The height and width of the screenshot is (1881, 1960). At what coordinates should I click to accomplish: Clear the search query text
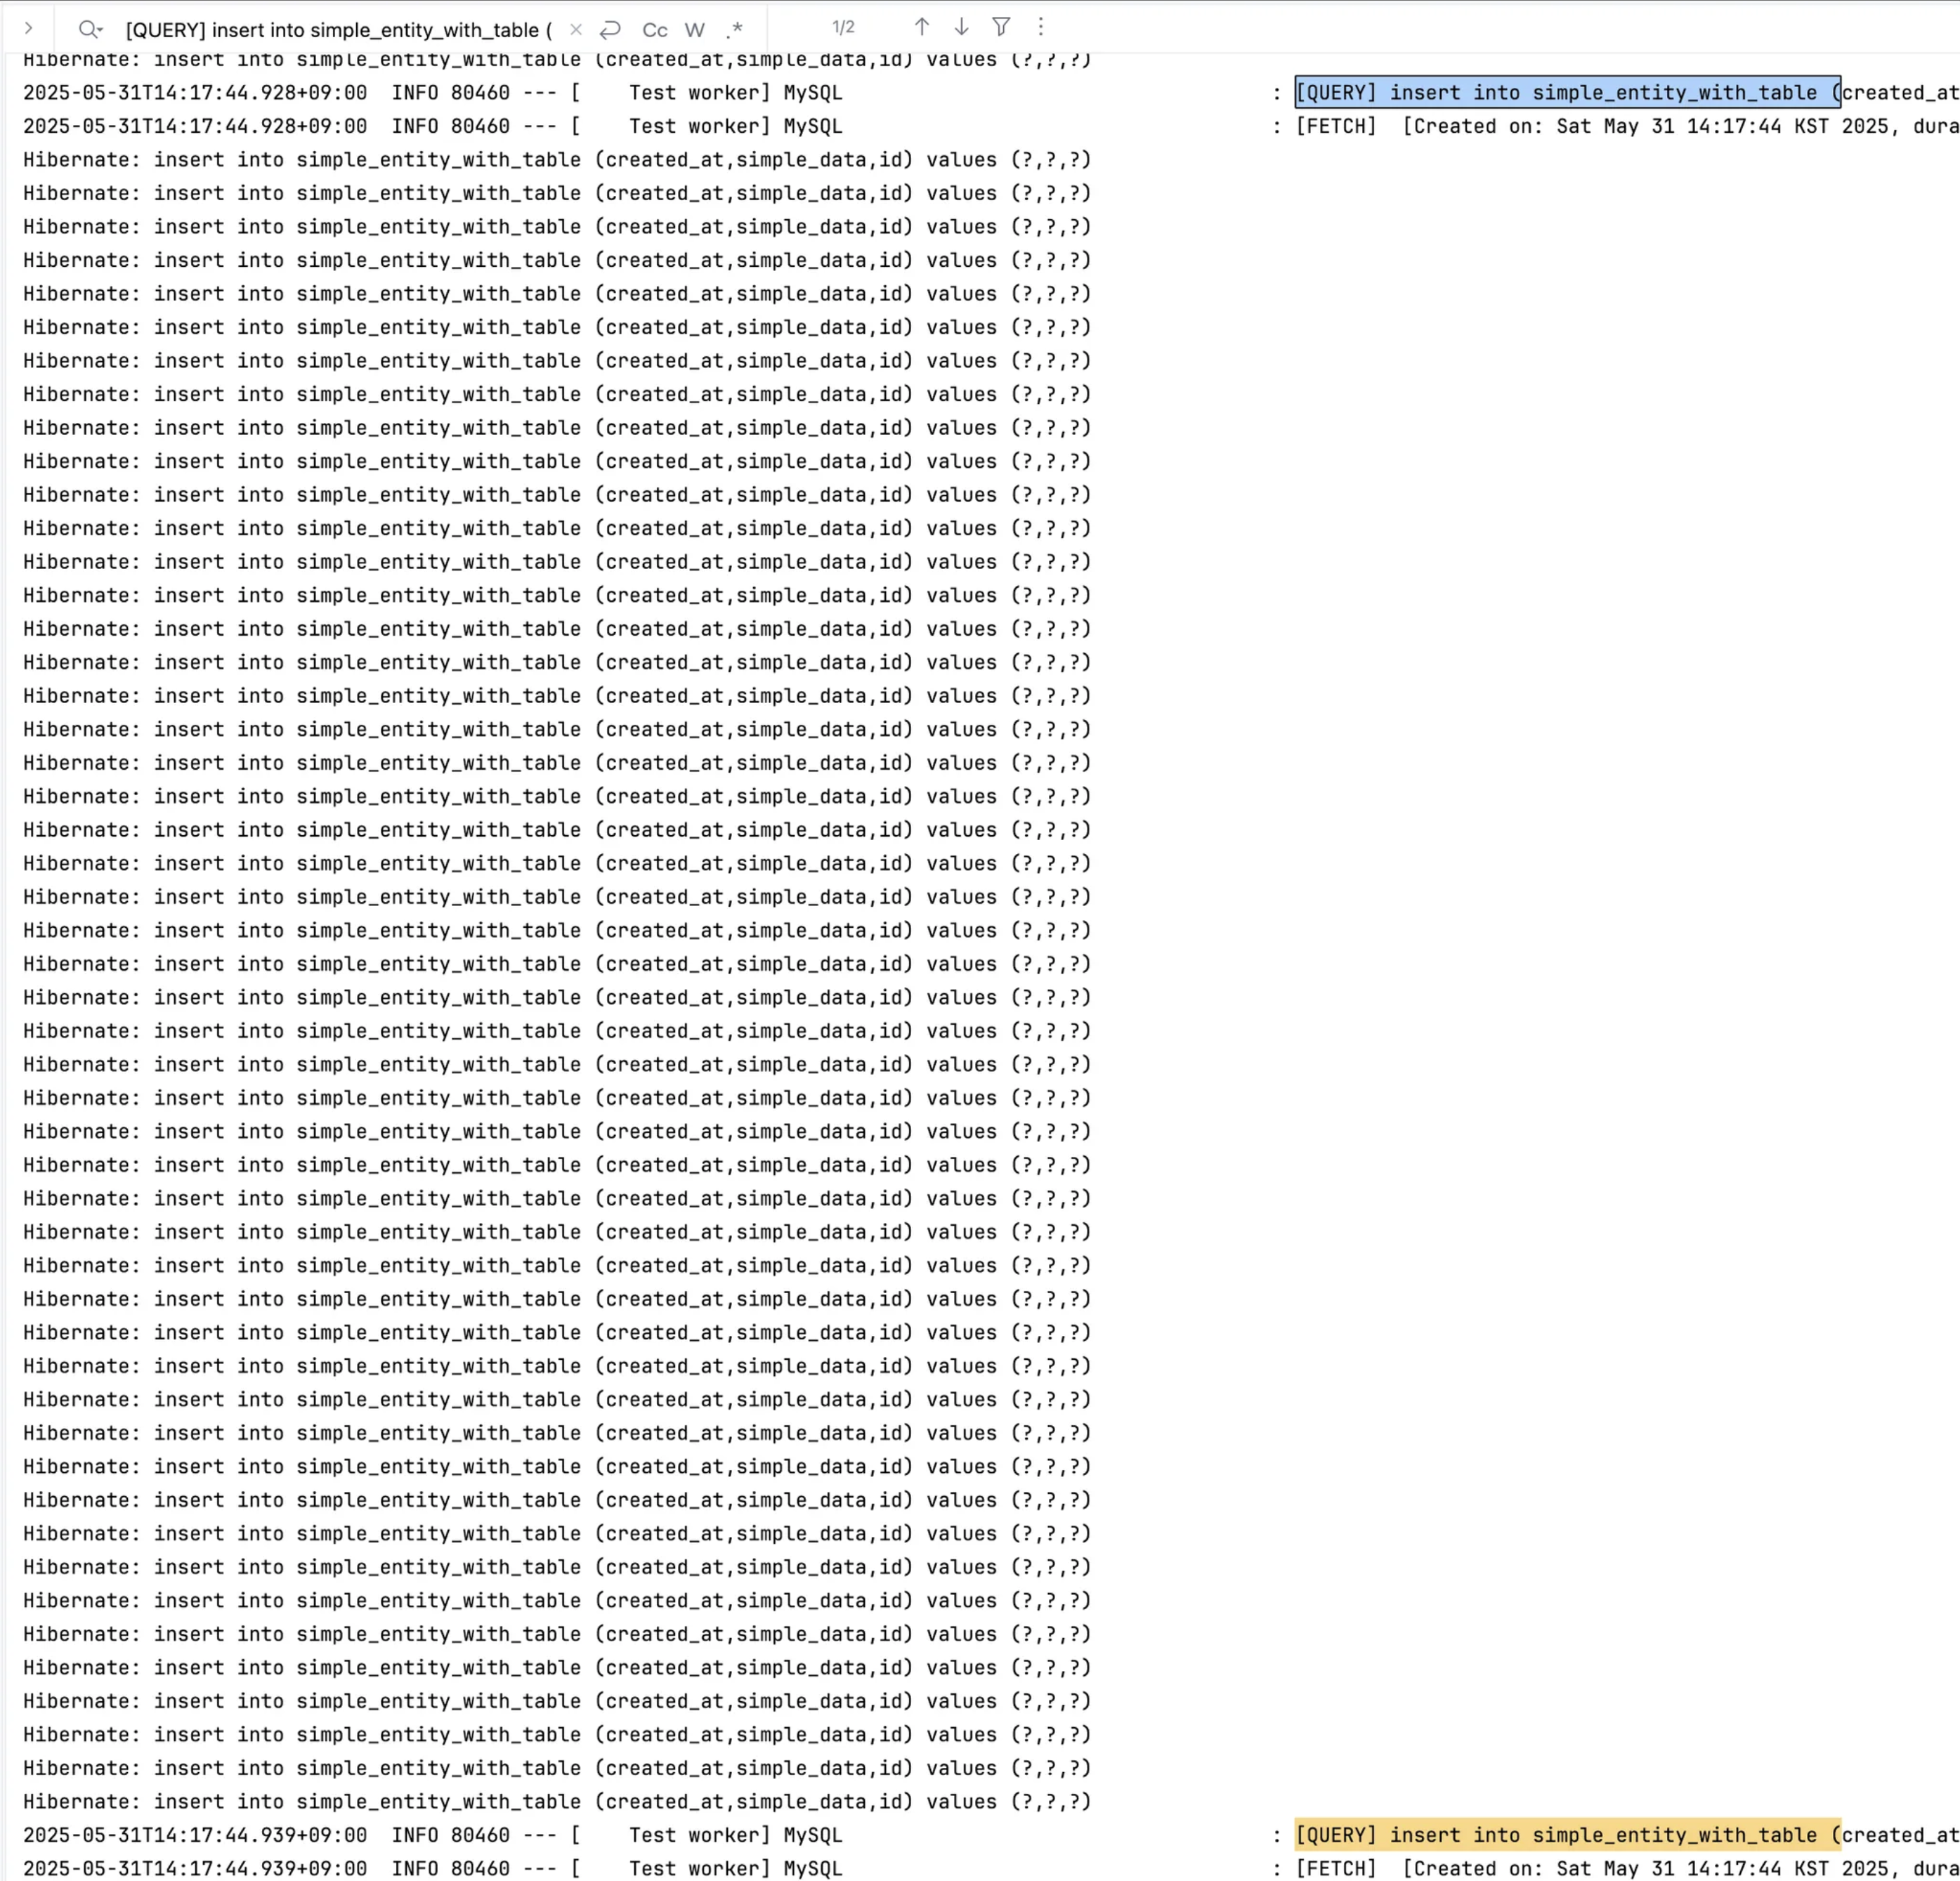(576, 29)
